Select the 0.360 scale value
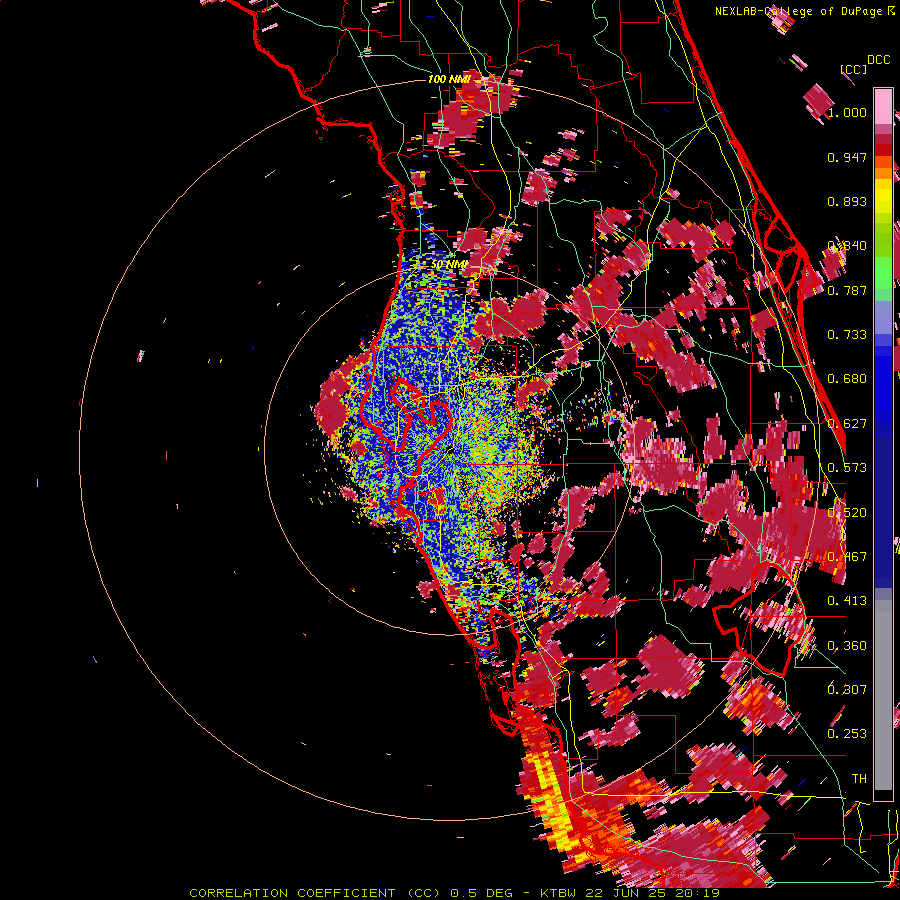 (847, 646)
